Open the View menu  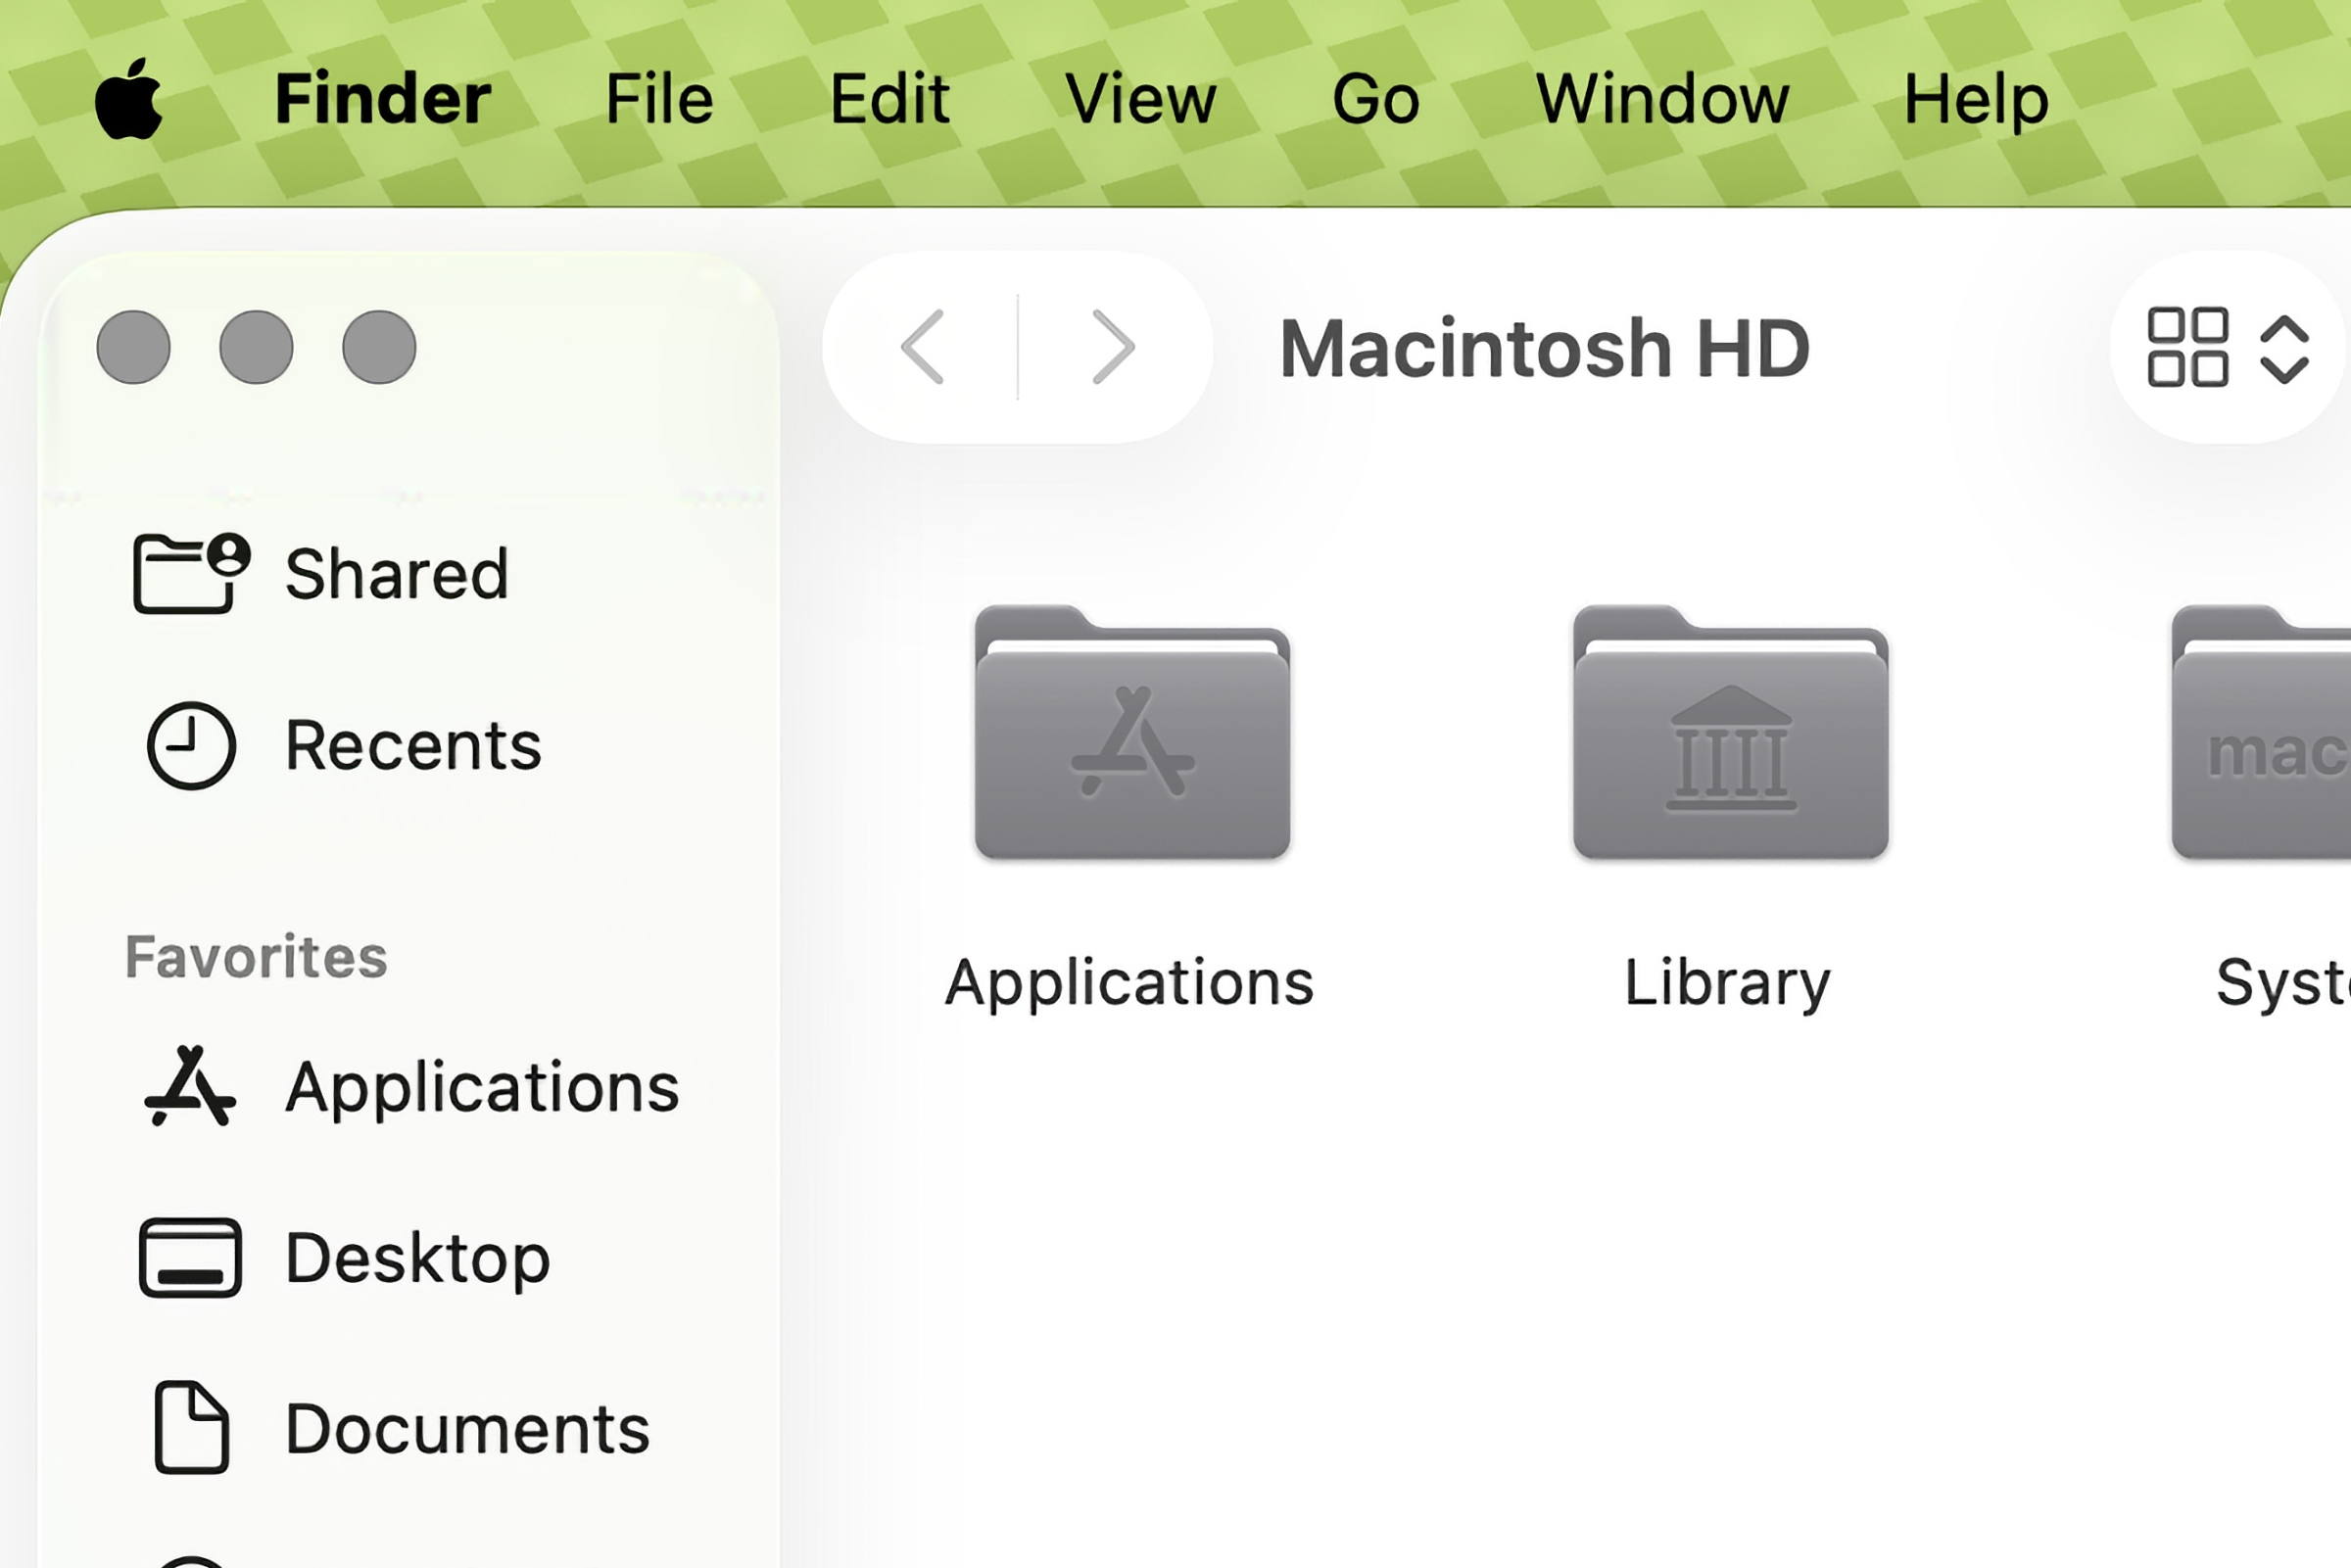point(1140,97)
